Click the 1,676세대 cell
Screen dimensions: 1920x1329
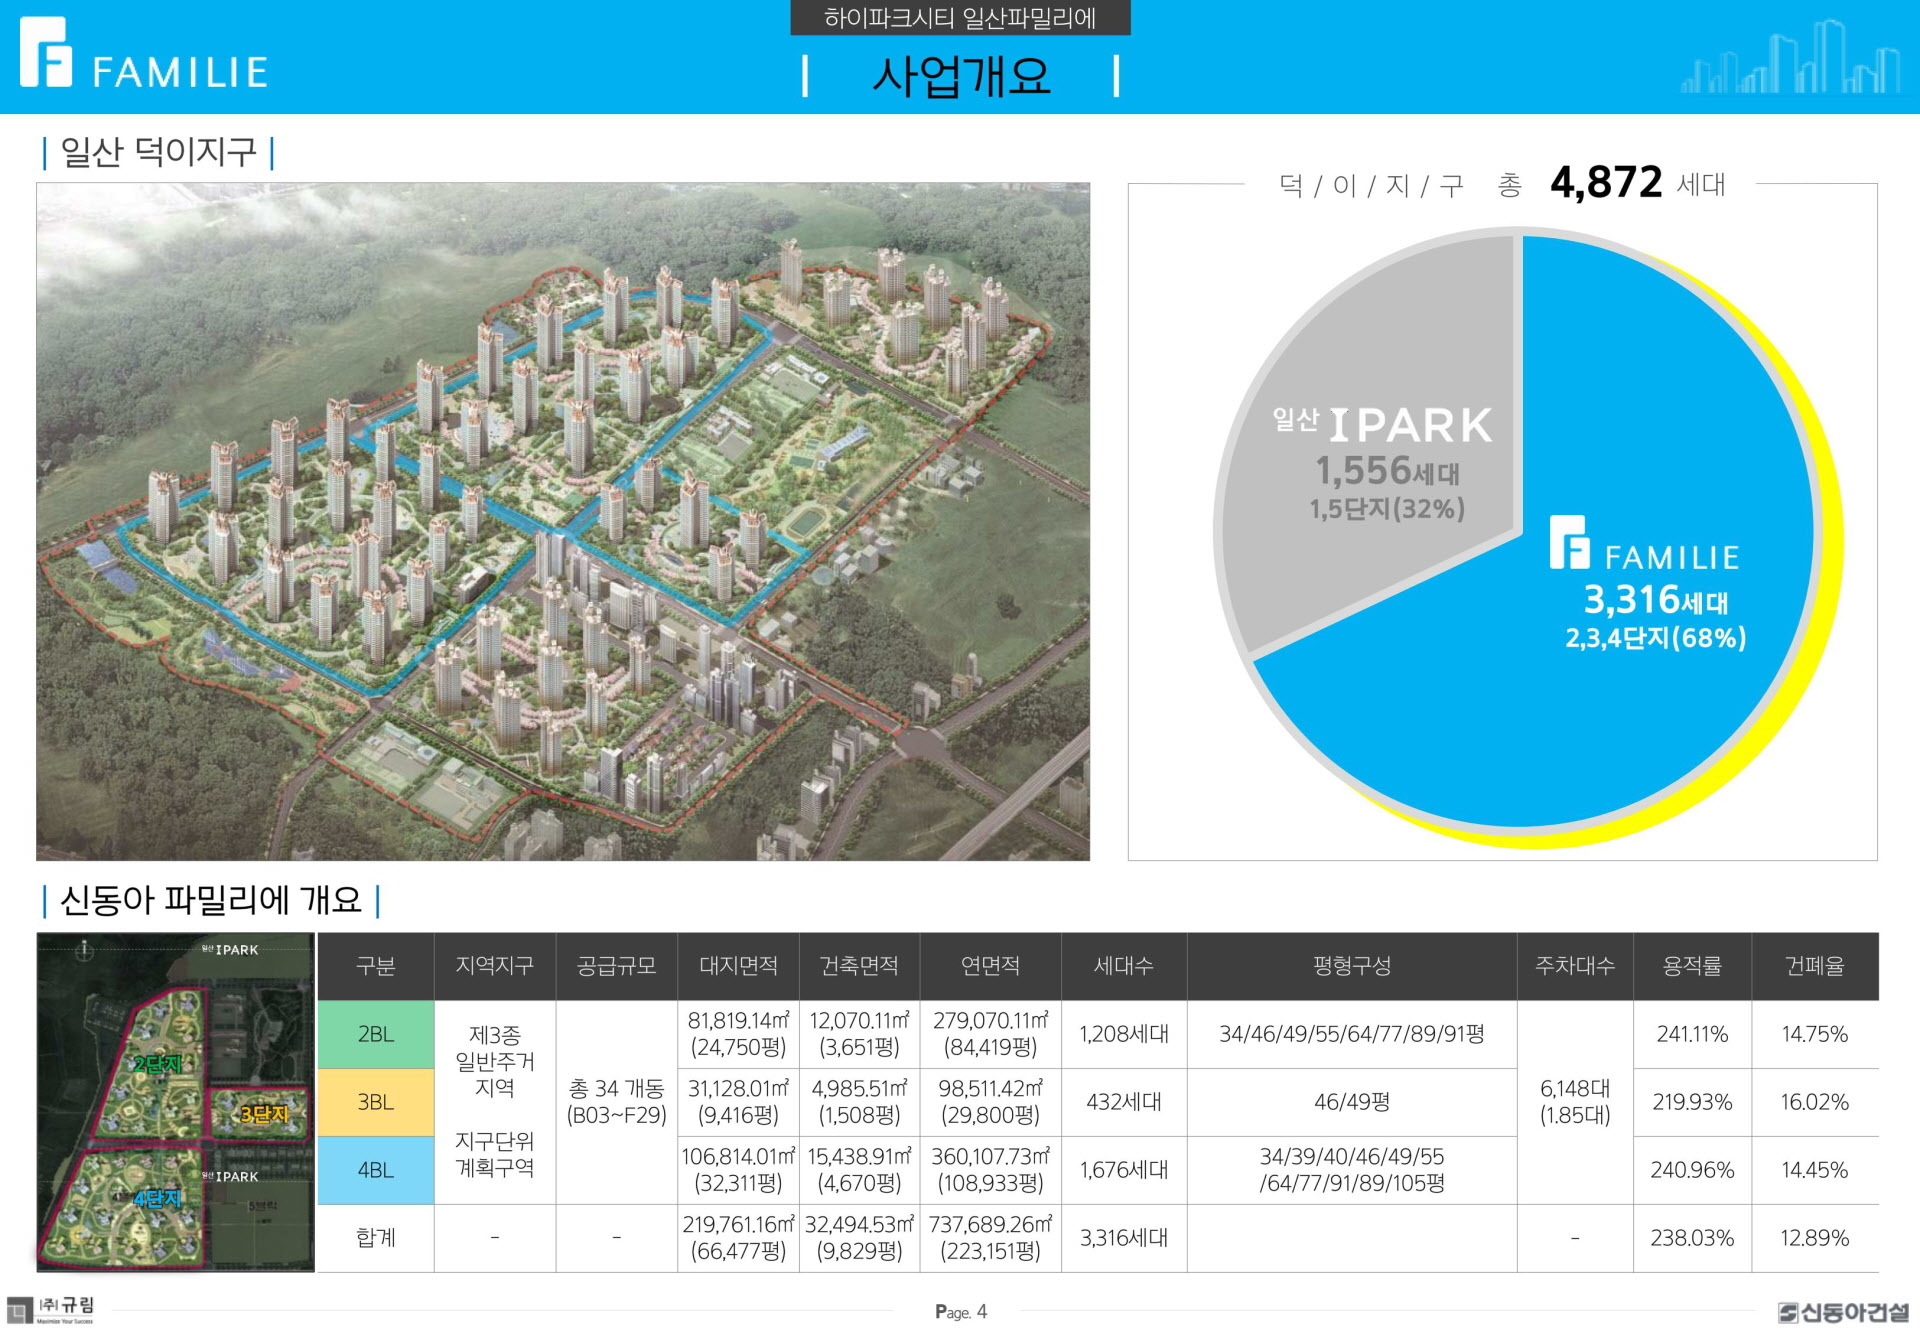(1124, 1170)
